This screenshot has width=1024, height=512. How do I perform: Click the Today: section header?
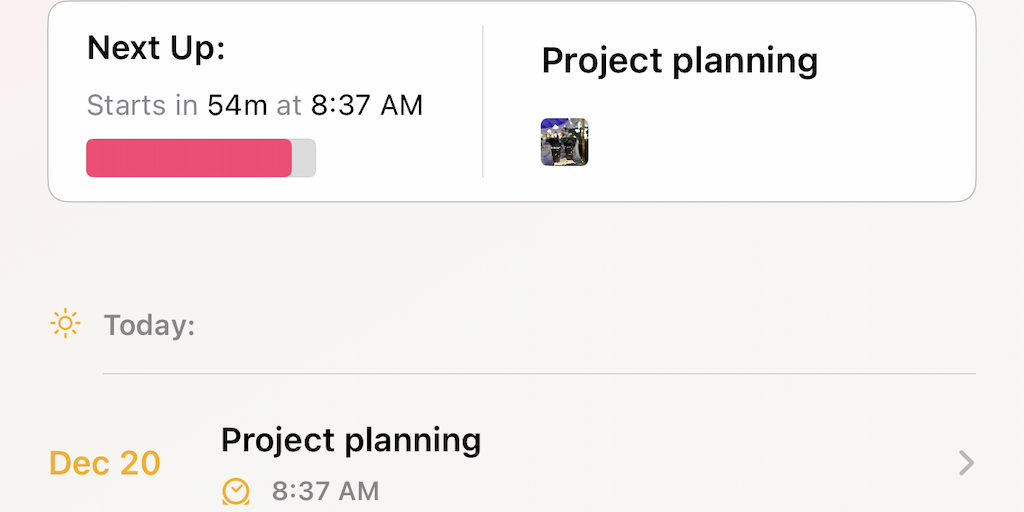(149, 325)
